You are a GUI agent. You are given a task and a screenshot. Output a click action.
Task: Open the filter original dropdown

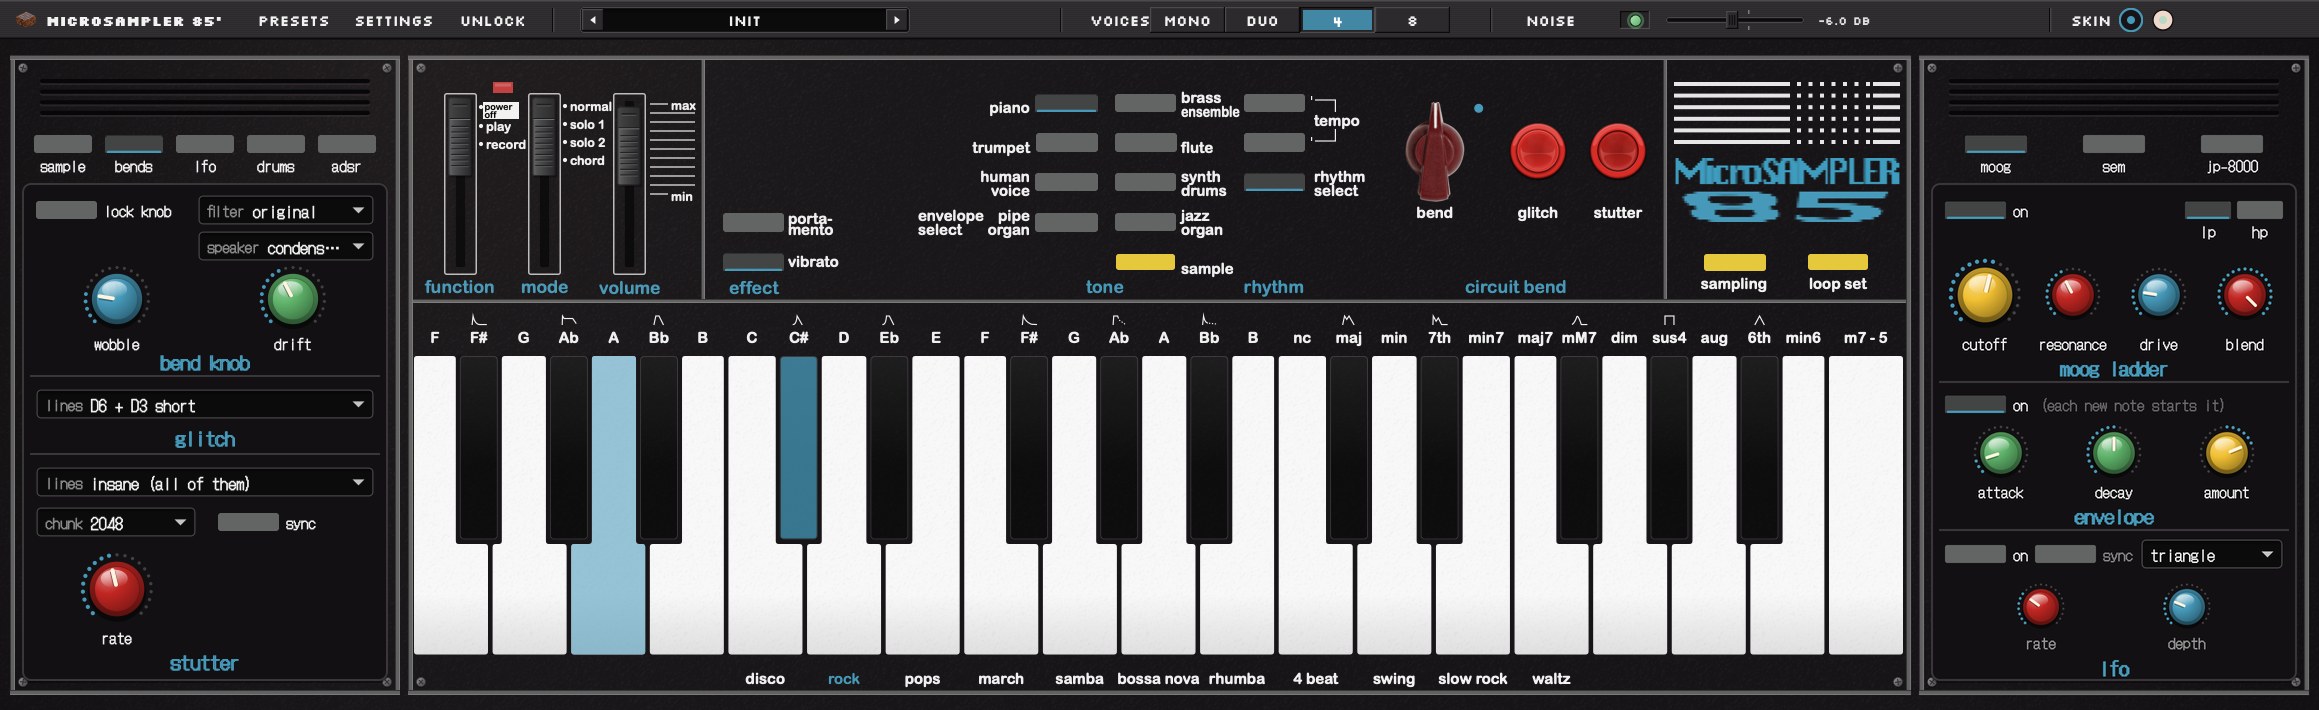coord(286,211)
